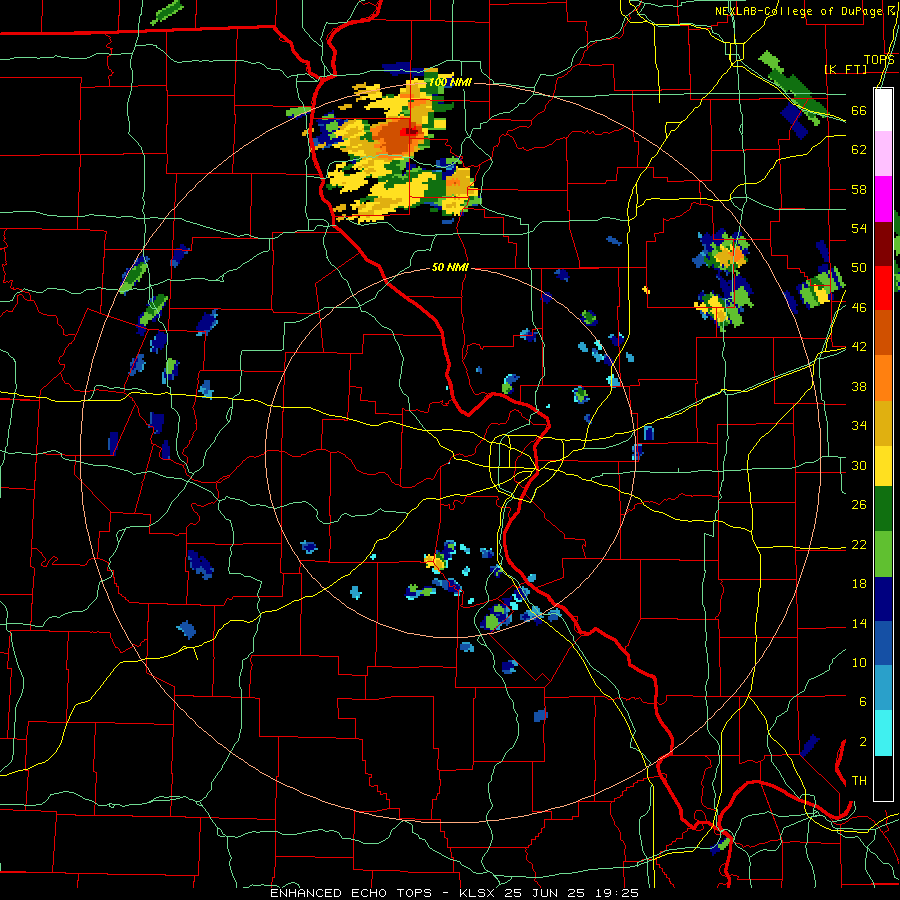Select the 30 legend value

[859, 465]
